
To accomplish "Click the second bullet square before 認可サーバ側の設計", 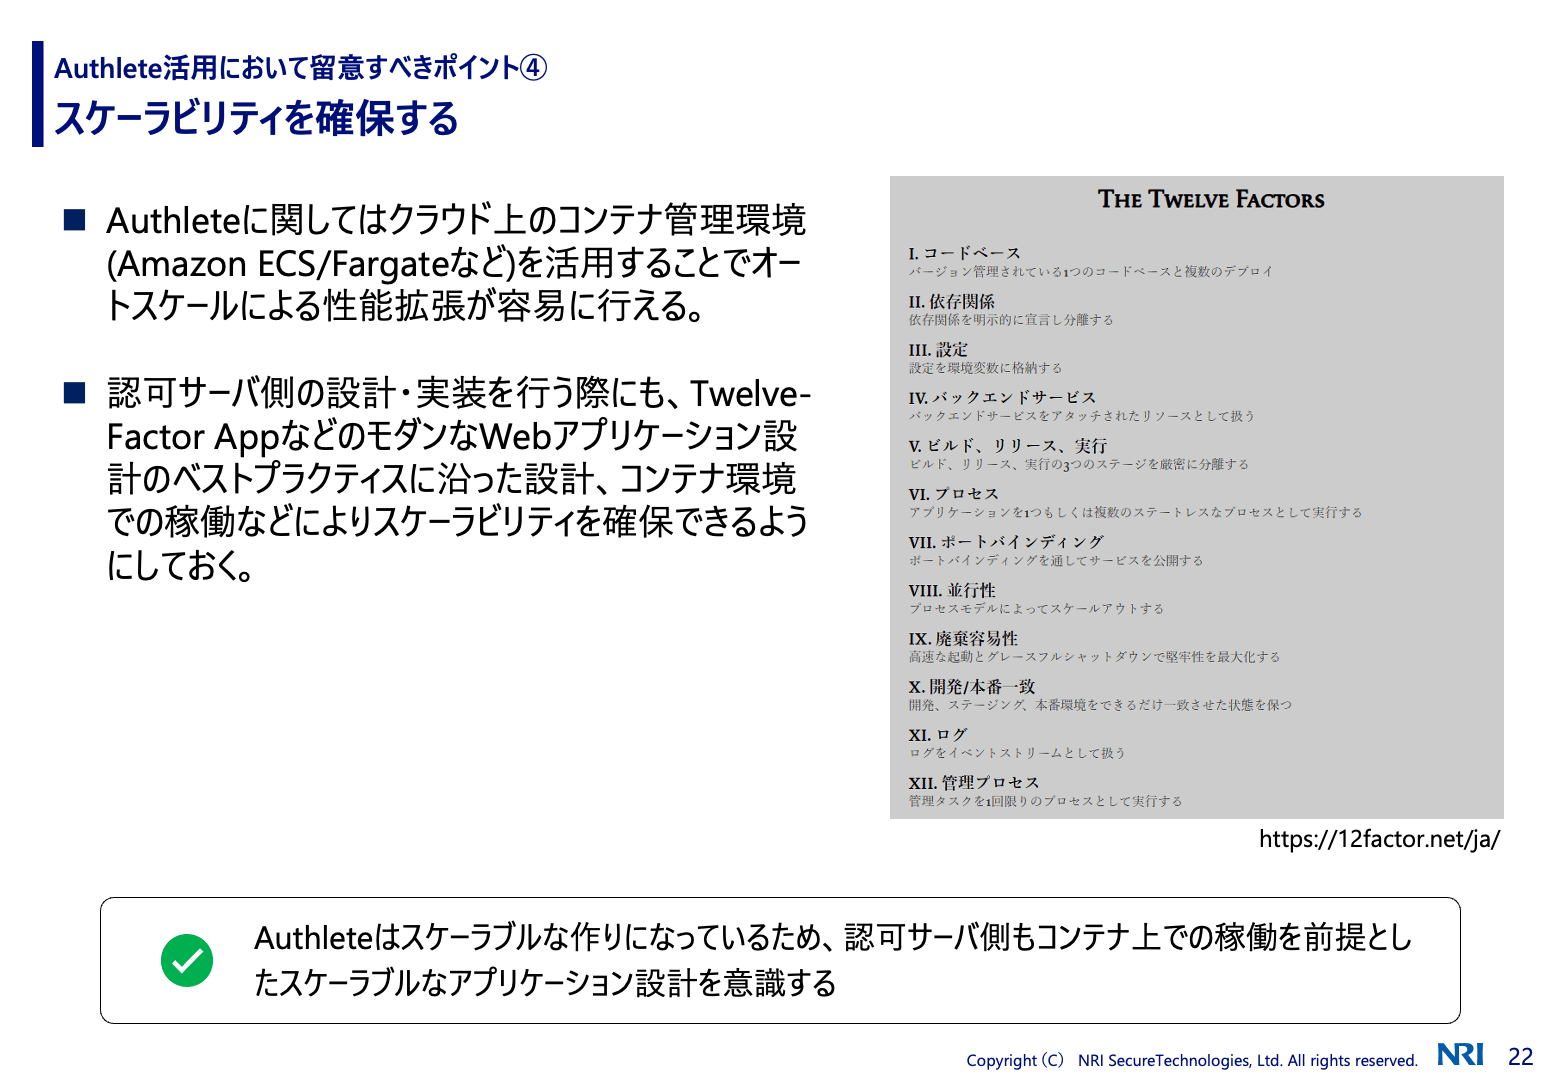I will (x=75, y=392).
